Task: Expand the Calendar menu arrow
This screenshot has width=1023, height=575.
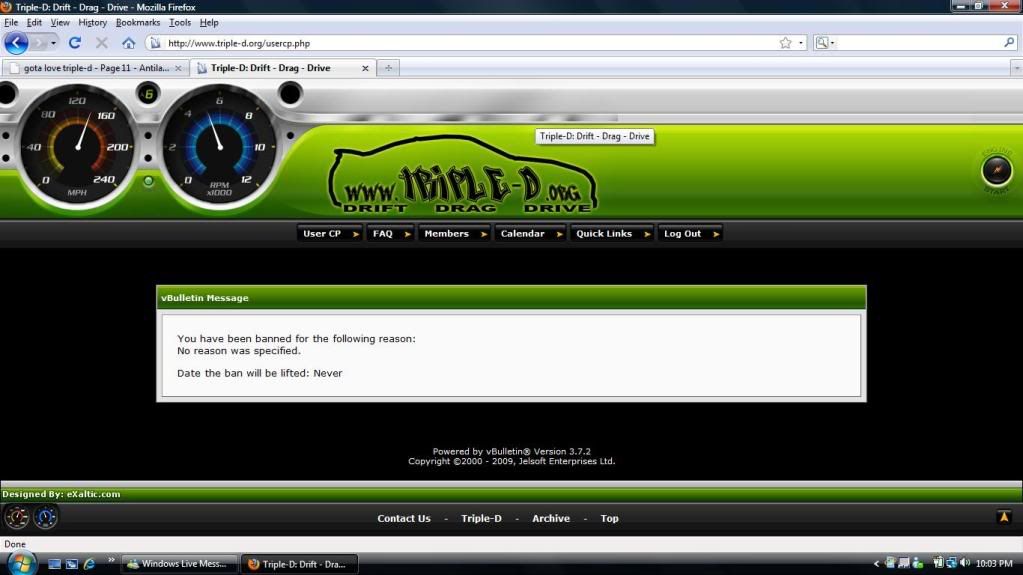Action: click(559, 234)
